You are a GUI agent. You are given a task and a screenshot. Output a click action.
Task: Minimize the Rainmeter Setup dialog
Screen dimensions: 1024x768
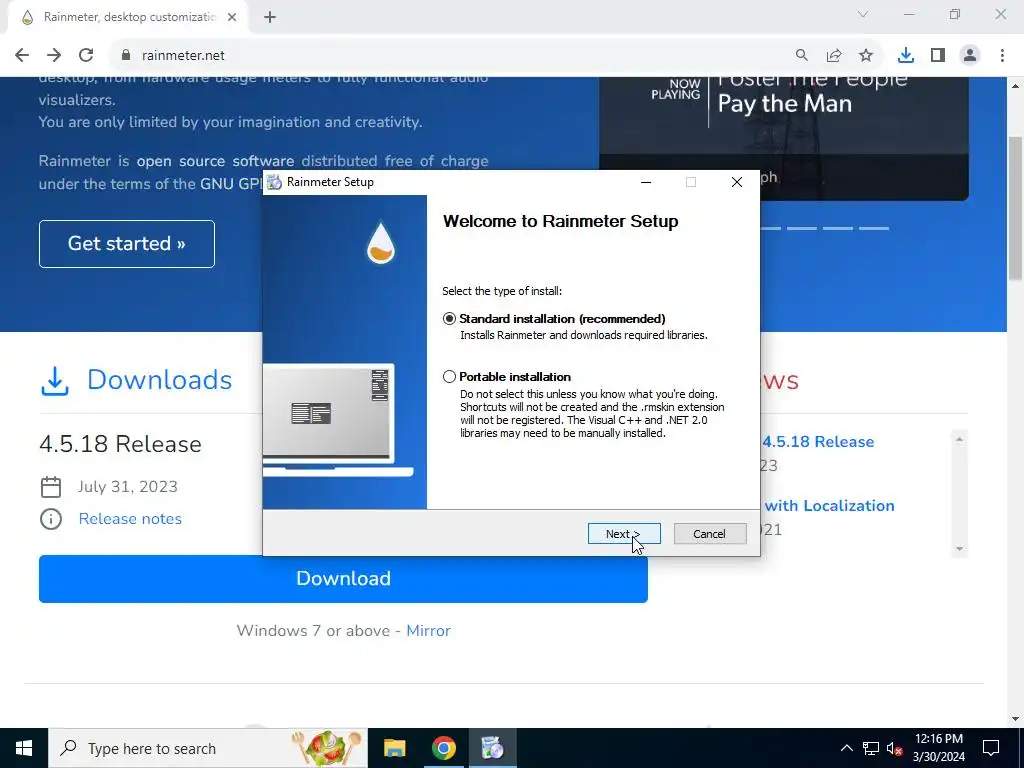coord(646,182)
